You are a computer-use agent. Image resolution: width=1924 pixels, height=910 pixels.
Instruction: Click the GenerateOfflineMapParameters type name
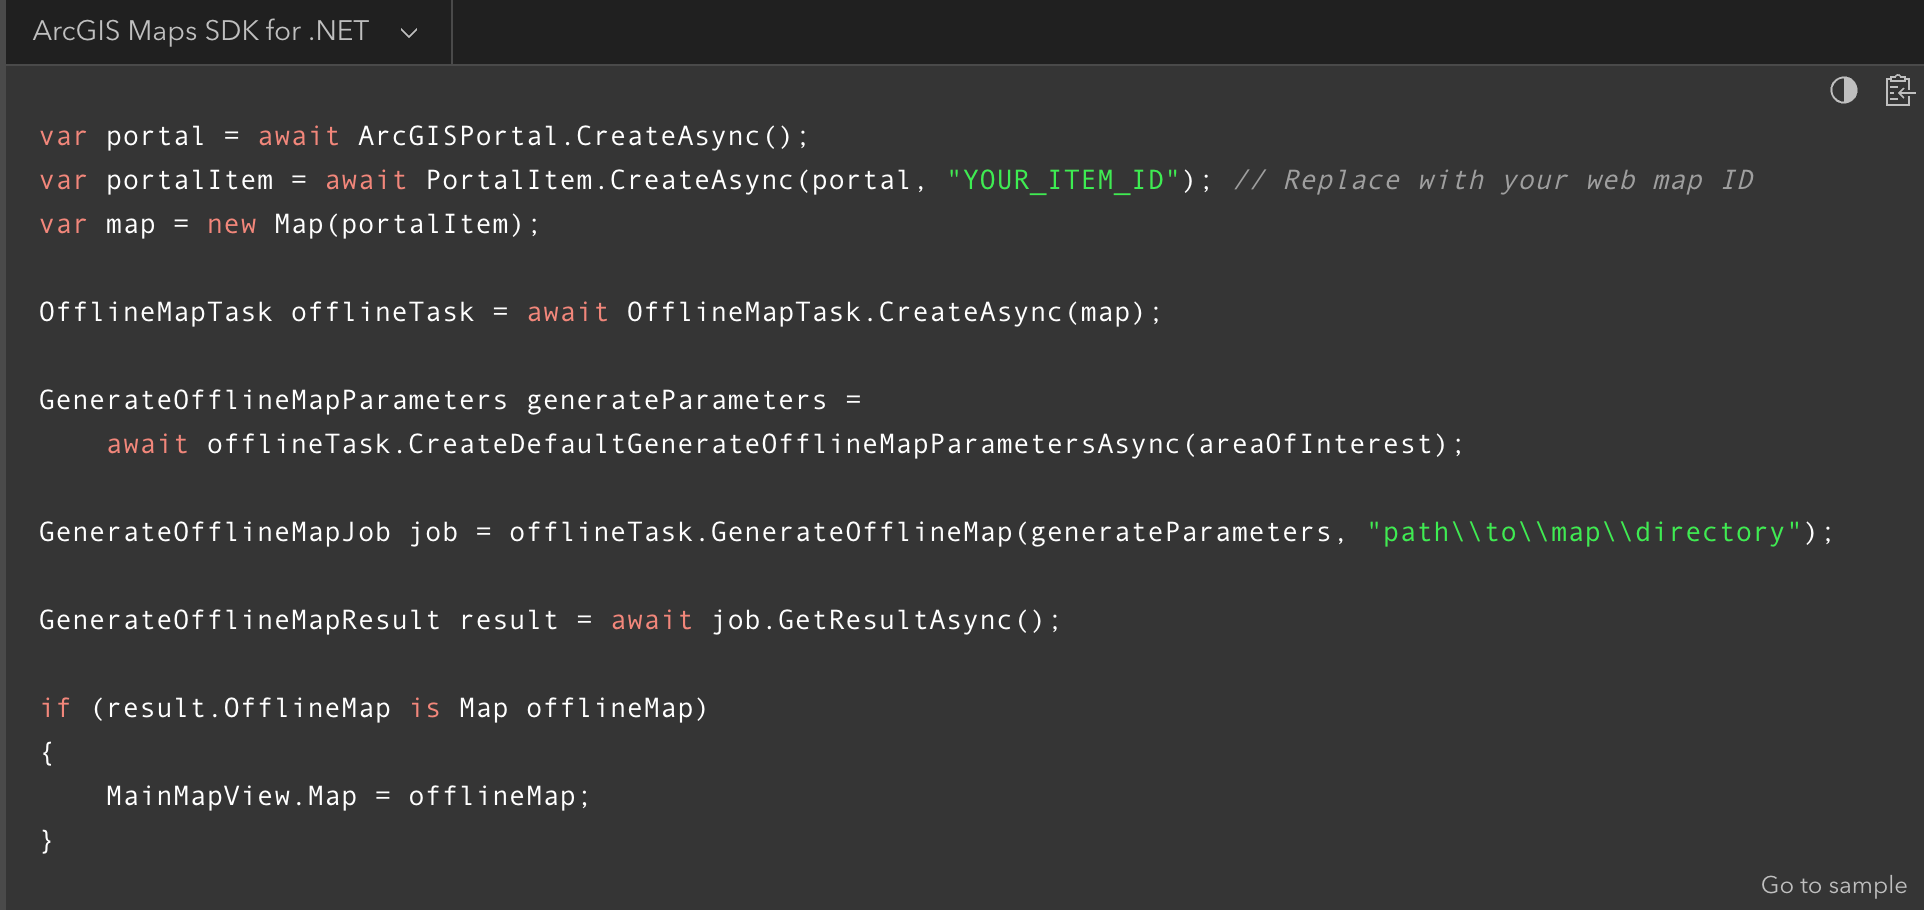click(273, 400)
